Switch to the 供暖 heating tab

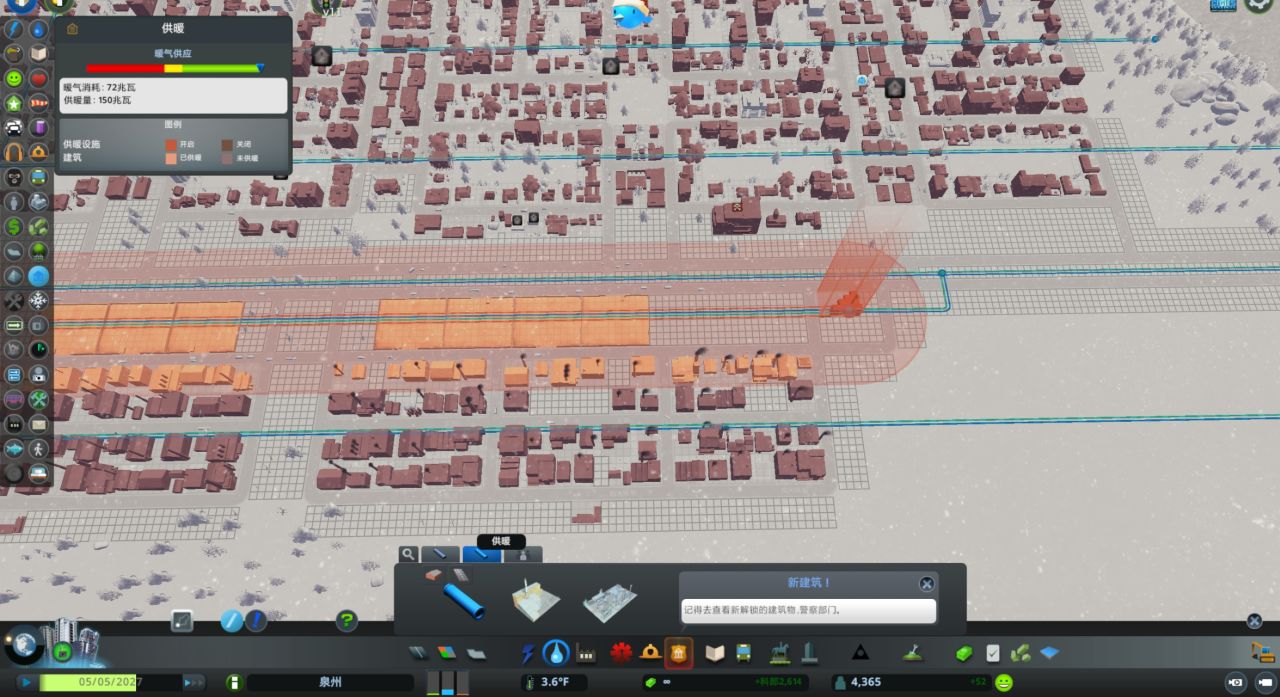481,554
